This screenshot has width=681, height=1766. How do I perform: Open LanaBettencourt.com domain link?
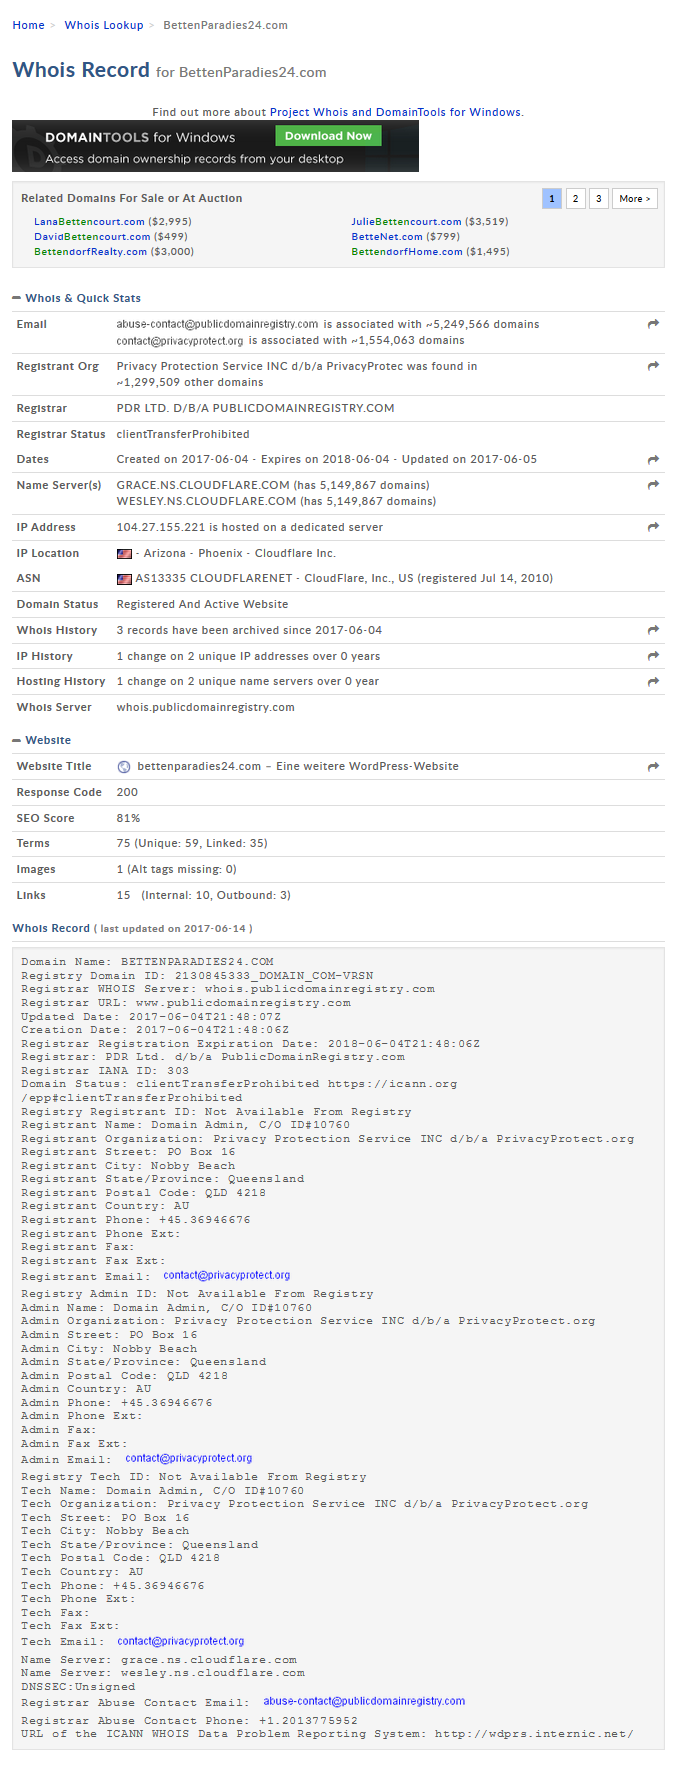point(89,222)
